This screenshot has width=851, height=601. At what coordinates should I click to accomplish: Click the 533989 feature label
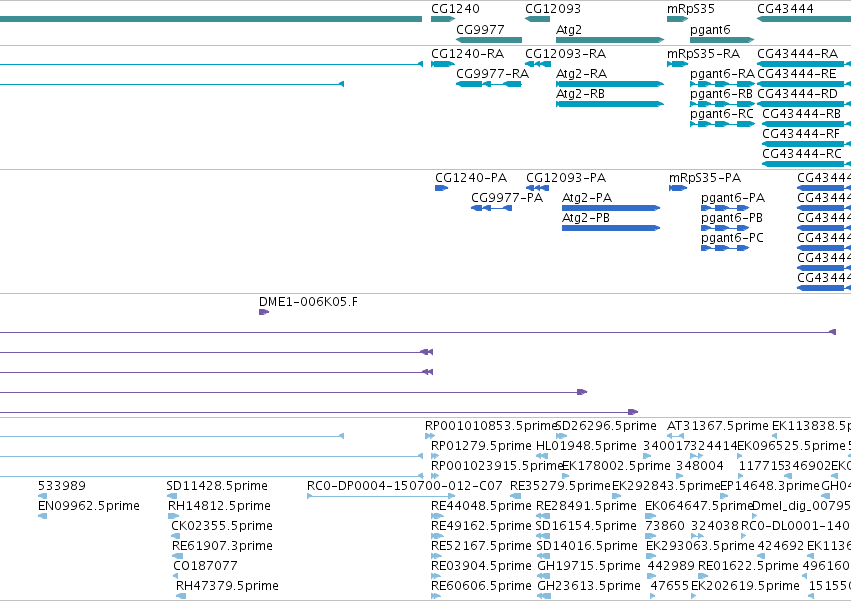62,486
